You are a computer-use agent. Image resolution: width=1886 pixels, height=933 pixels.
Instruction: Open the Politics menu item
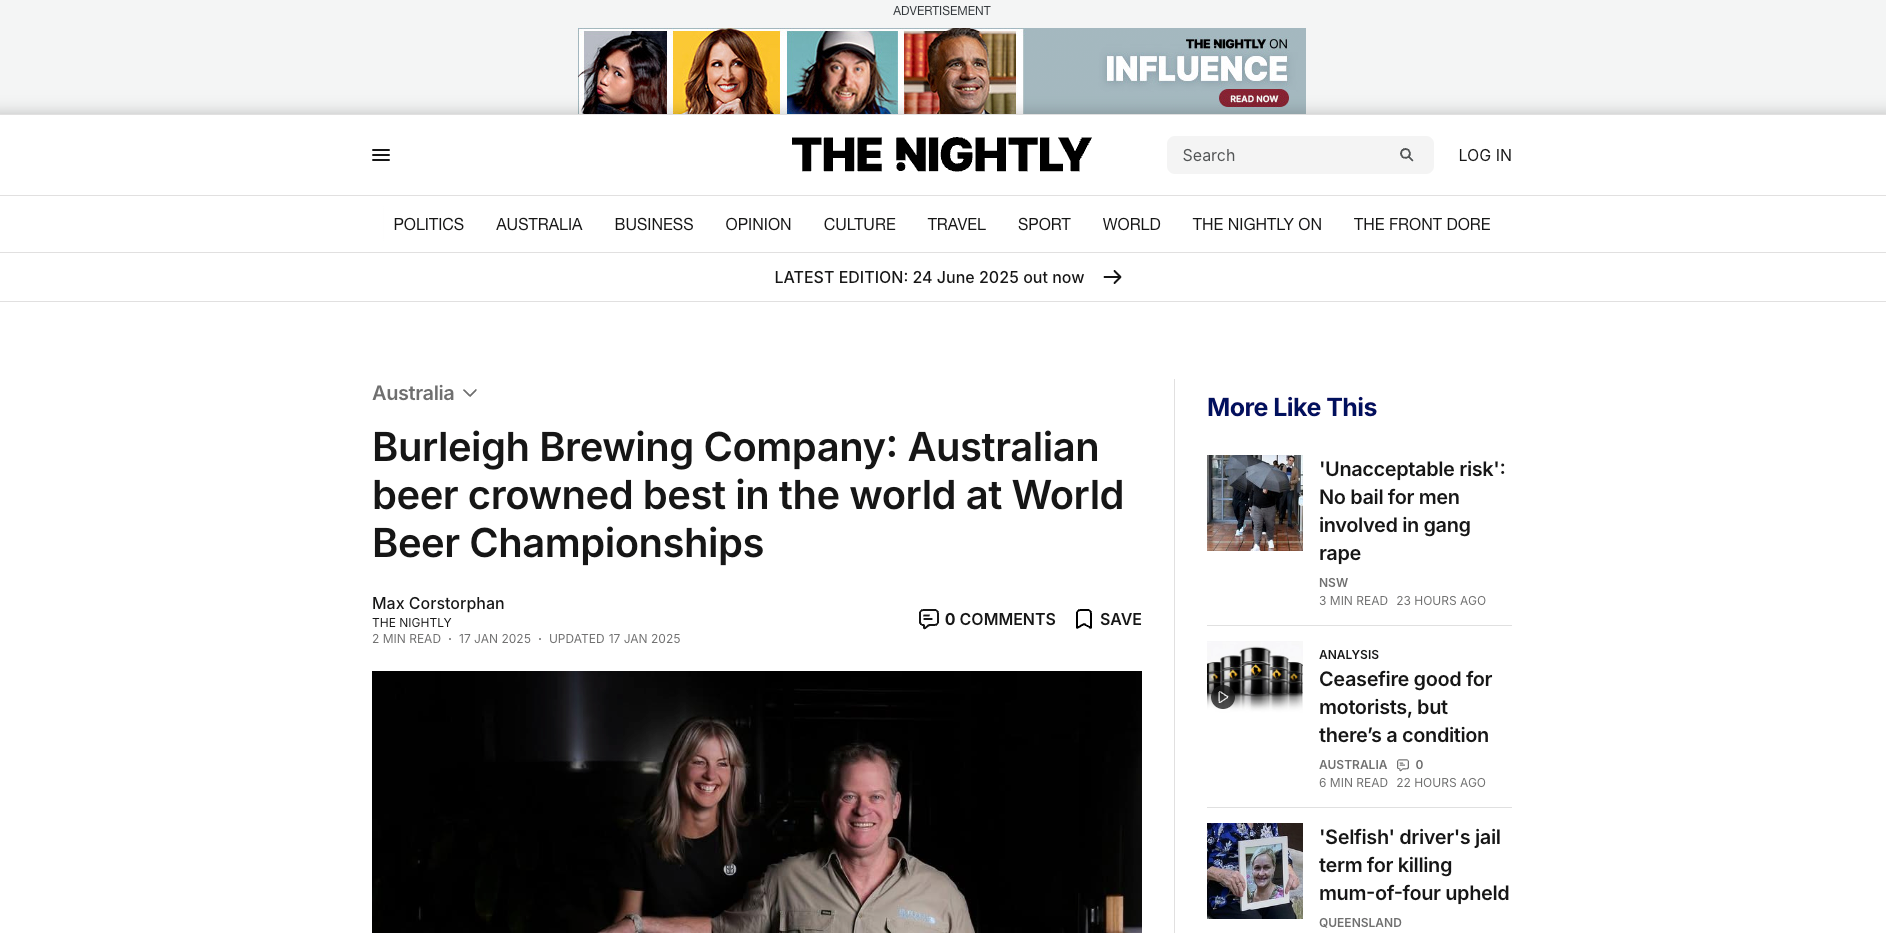(x=428, y=224)
